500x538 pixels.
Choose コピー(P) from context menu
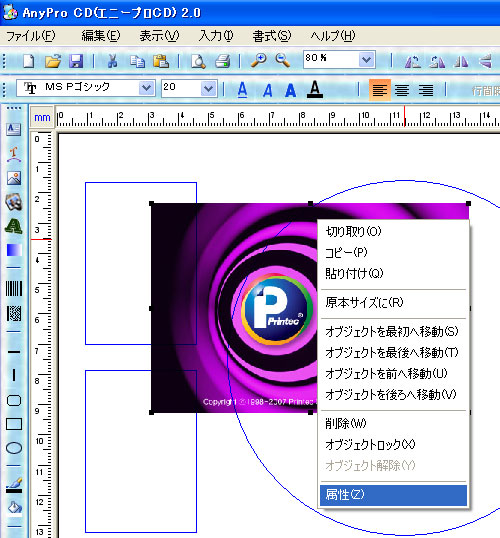(x=393, y=253)
